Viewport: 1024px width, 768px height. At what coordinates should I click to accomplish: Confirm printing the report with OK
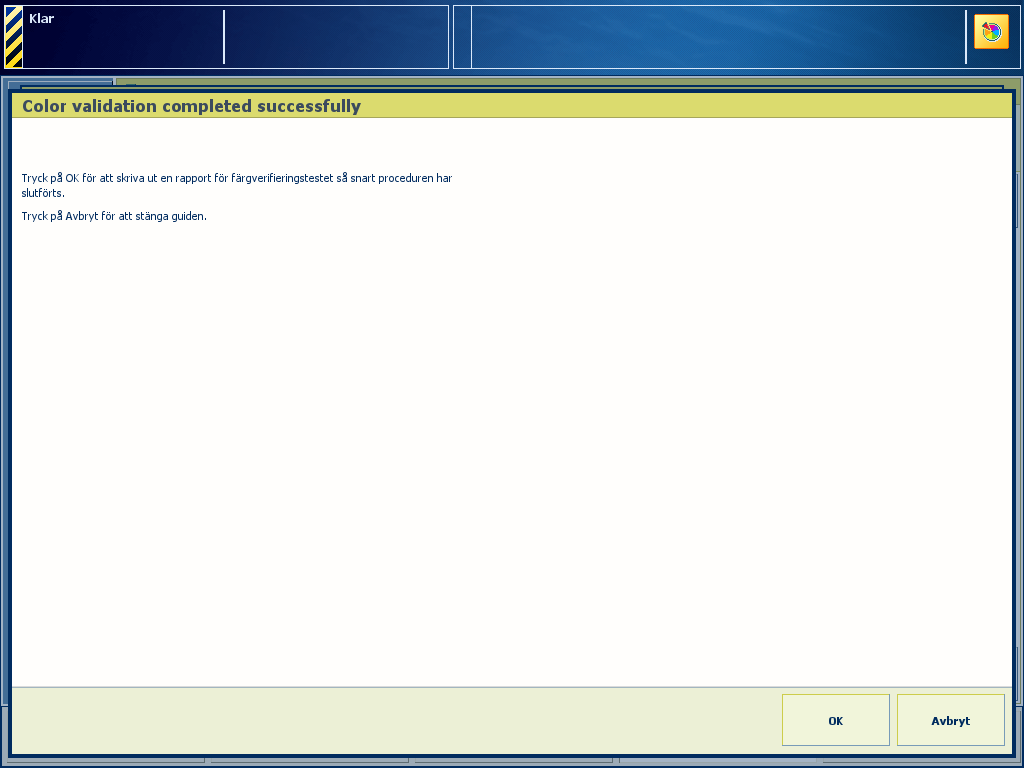coord(835,720)
